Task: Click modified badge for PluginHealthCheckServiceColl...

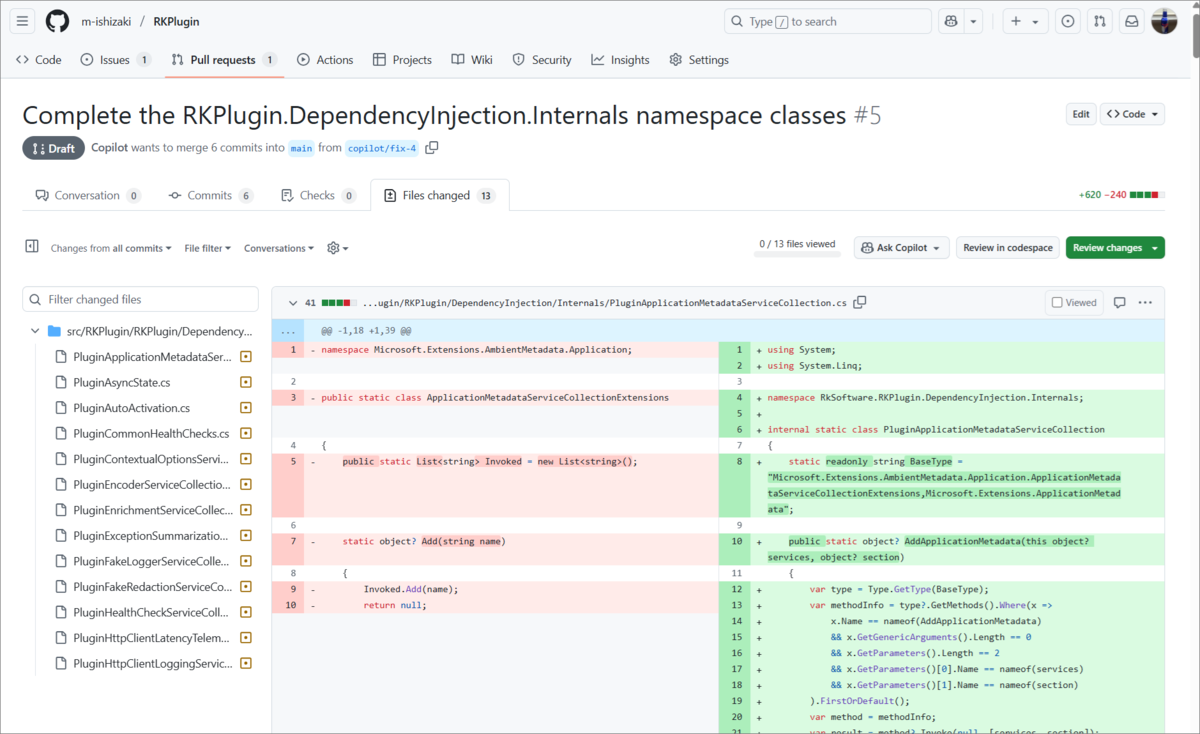Action: click(x=246, y=612)
